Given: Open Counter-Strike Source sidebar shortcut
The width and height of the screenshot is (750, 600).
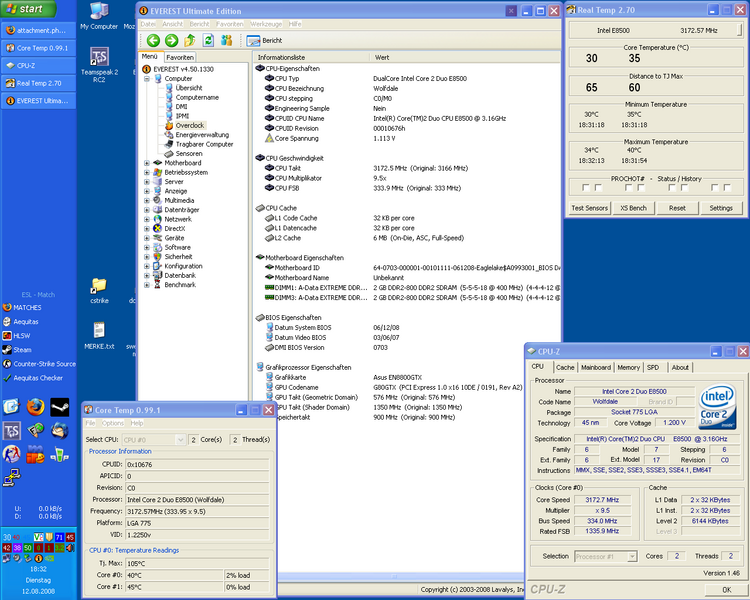Looking at the screenshot, I should (39, 364).
